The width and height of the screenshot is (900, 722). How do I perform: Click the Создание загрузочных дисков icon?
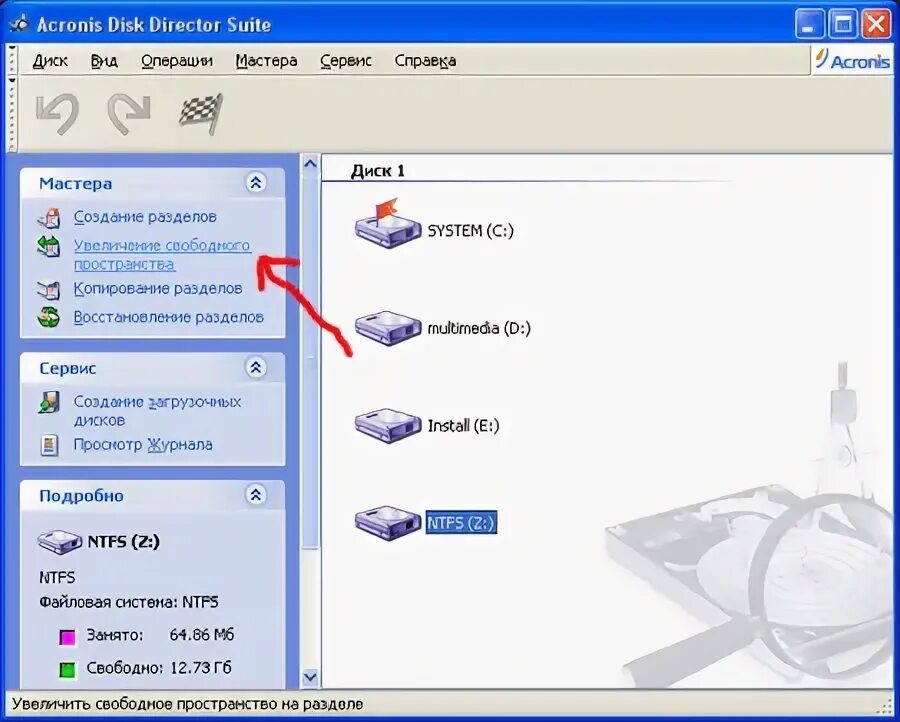coord(49,402)
